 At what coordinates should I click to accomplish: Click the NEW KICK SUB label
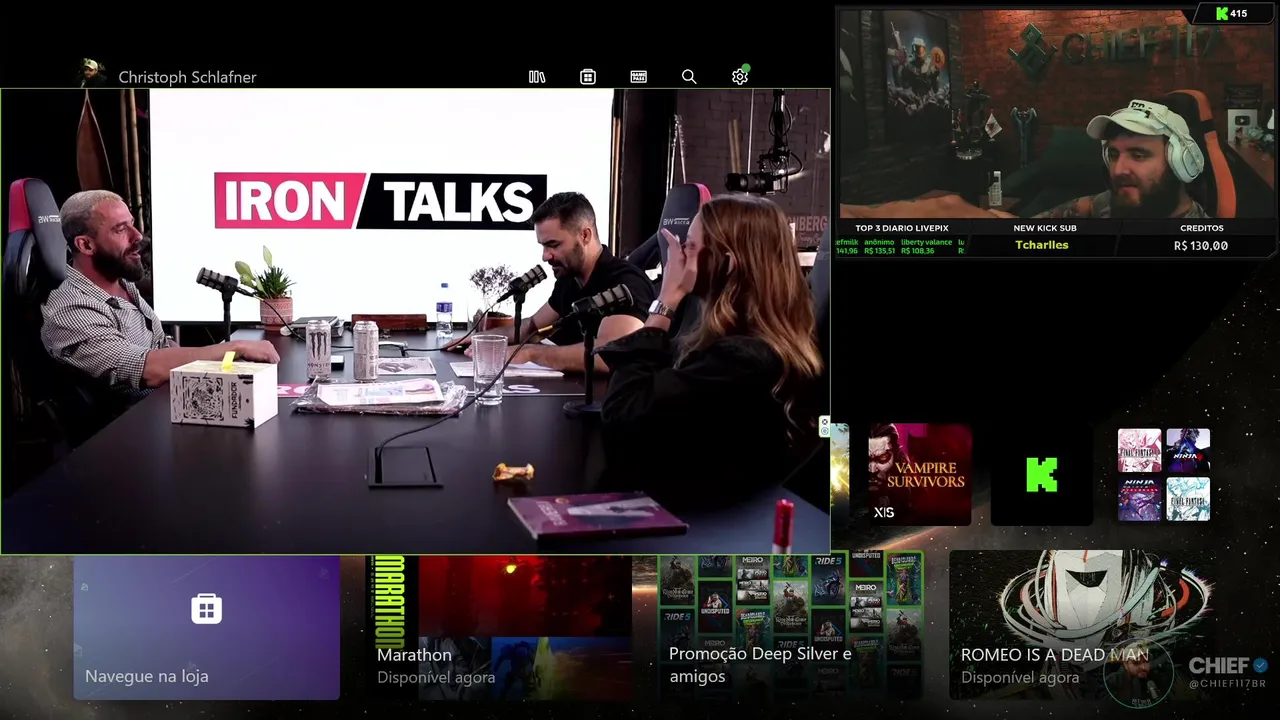tap(1044, 228)
